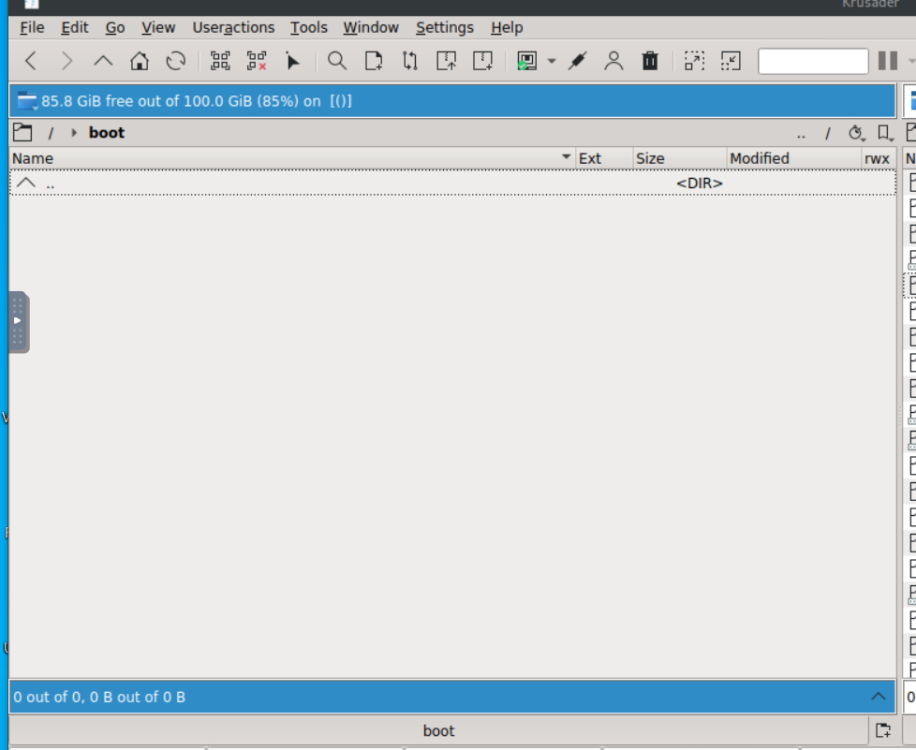Click the Unselect Group icon with red x
The image size is (916, 750).
256,61
